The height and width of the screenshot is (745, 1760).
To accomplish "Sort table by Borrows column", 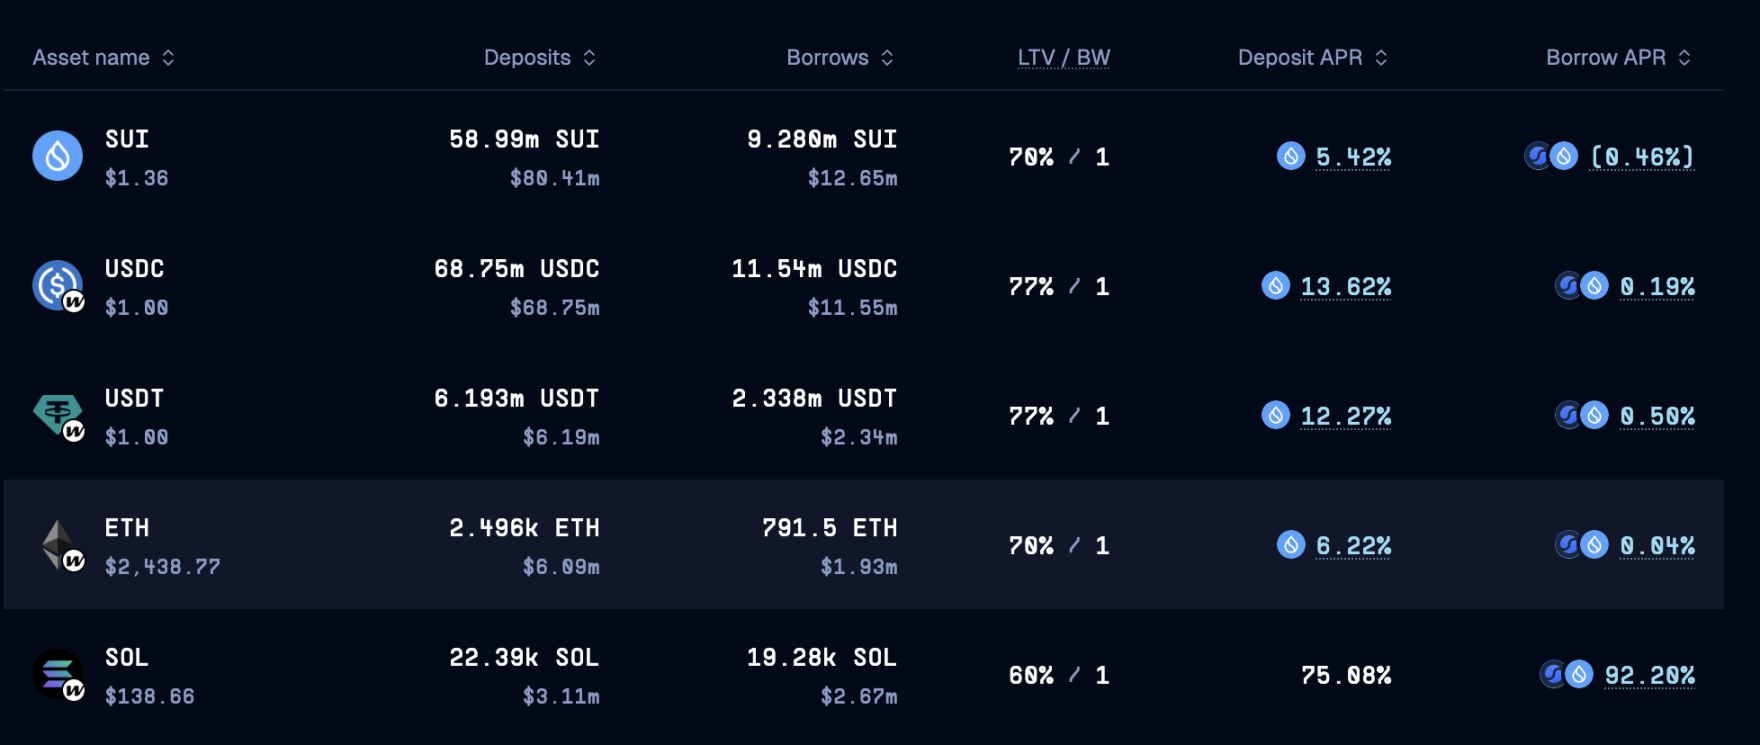I will (x=840, y=58).
